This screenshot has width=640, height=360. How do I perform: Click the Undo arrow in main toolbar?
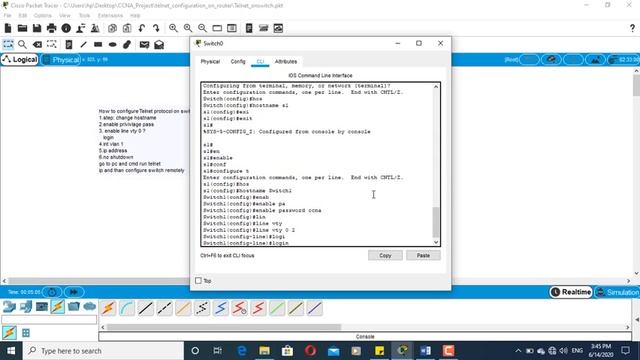[x=142, y=28]
